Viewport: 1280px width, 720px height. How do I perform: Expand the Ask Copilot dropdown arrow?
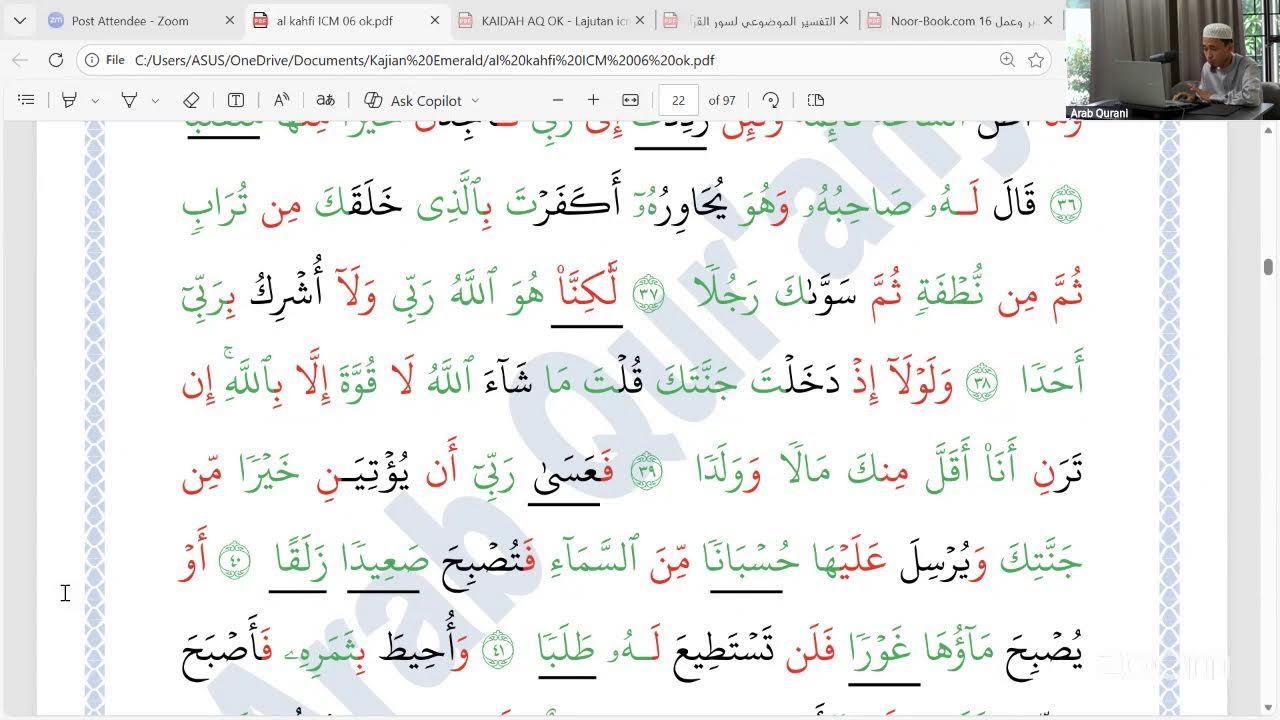click(x=475, y=101)
